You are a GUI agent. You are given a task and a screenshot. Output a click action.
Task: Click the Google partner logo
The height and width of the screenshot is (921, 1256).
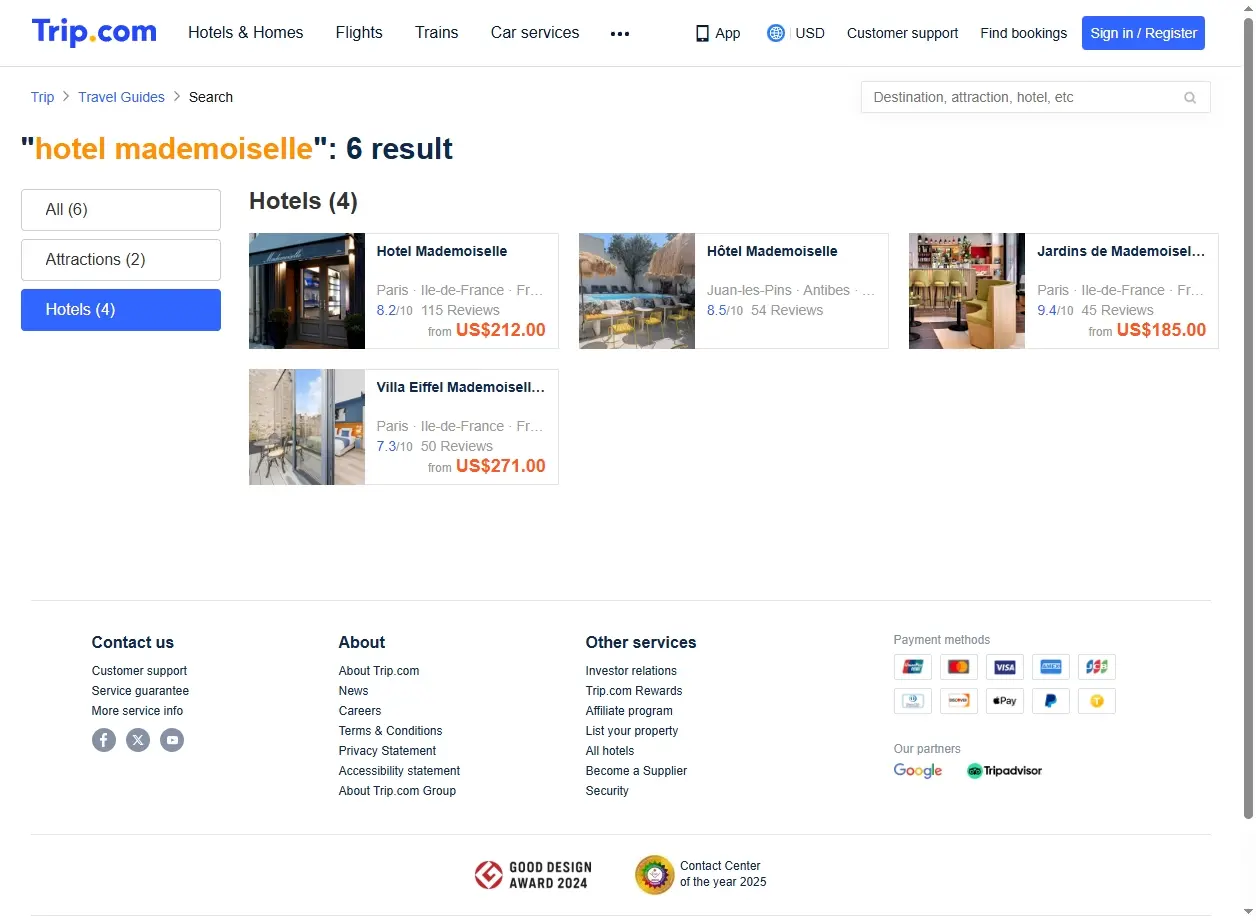(918, 771)
